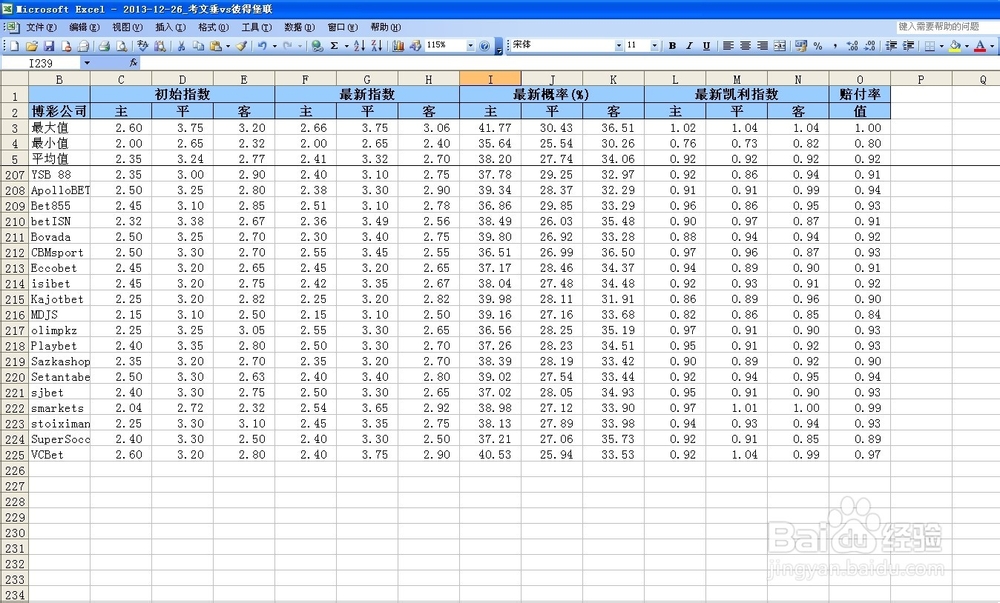This screenshot has height=603, width=1000.
Task: Apply percent style to cells
Action: (x=818, y=46)
